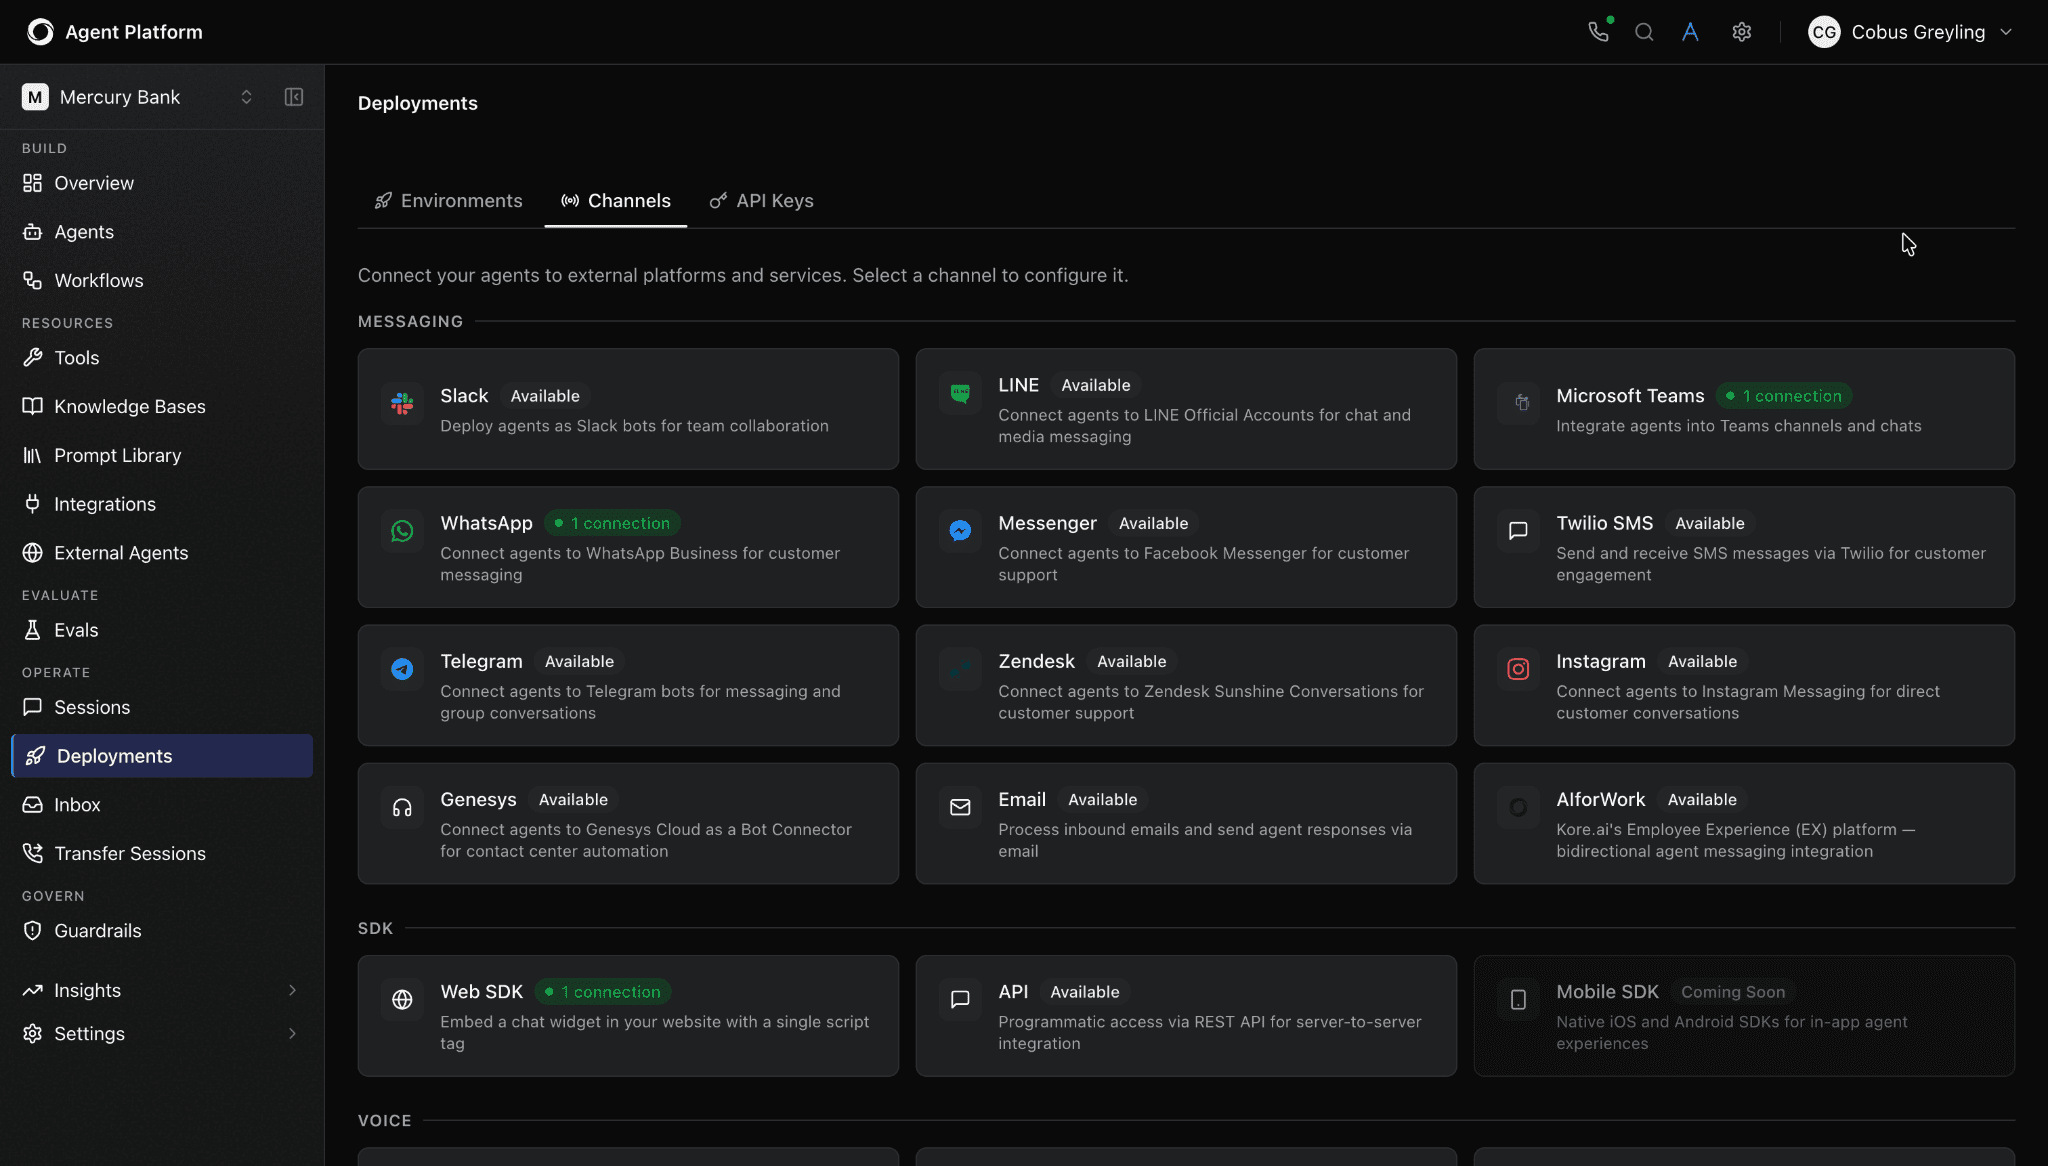Configure the Slack channel card
The height and width of the screenshot is (1166, 2048).
tap(628, 409)
